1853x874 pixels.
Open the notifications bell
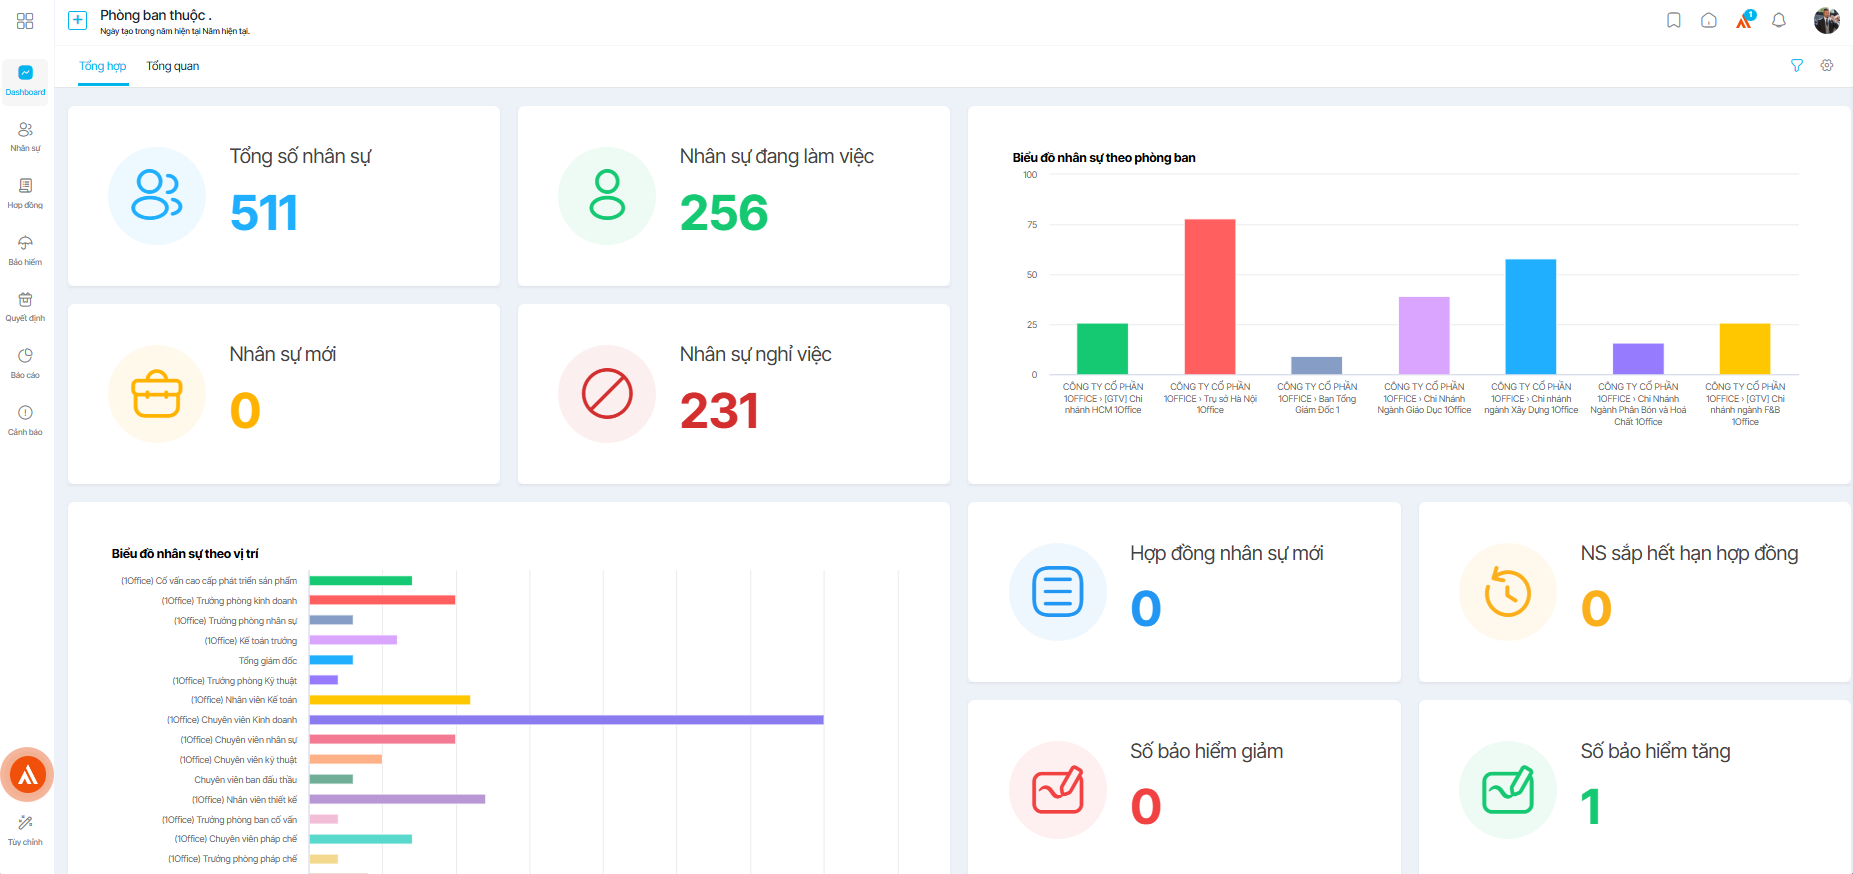click(x=1779, y=20)
